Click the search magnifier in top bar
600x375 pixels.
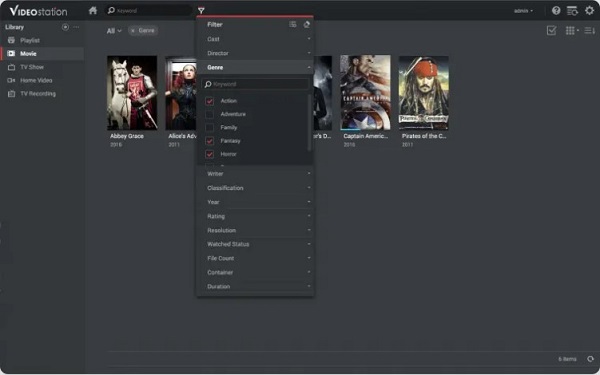coord(111,10)
